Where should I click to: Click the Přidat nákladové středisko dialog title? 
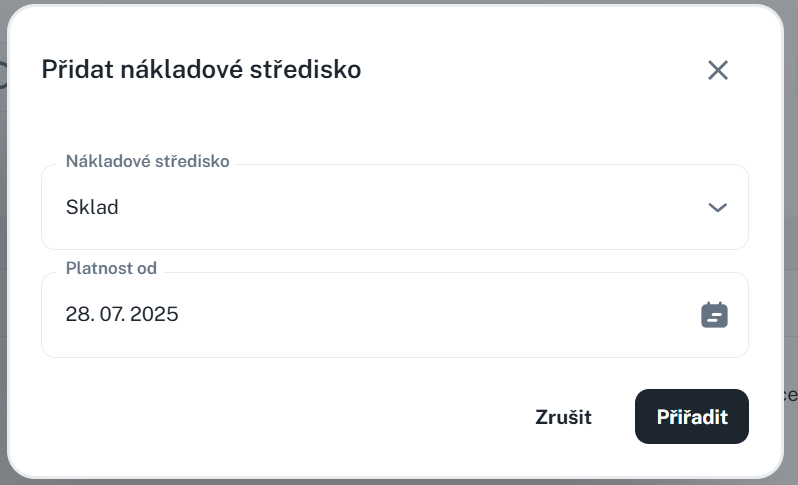[x=201, y=70]
